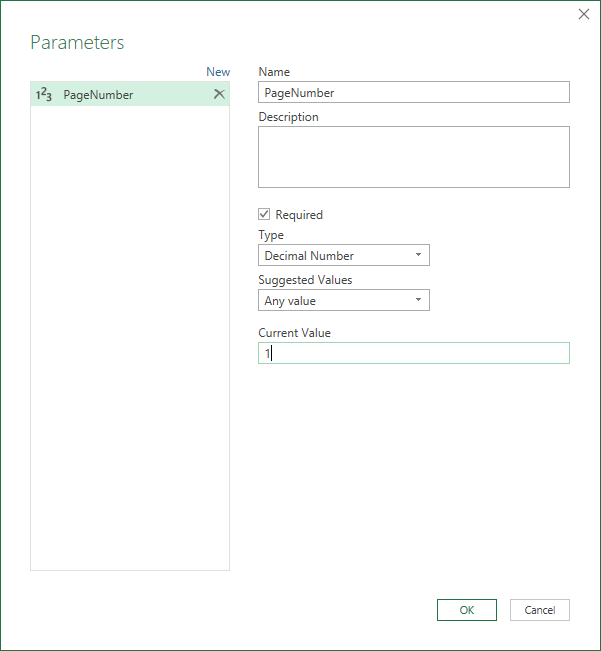The image size is (601, 651).
Task: Click the Parameters dialog heading
Action: [x=77, y=42]
